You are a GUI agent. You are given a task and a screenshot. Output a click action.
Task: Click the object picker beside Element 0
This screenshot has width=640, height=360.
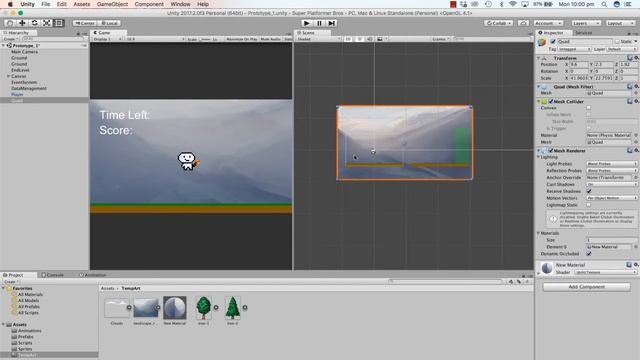(x=636, y=247)
